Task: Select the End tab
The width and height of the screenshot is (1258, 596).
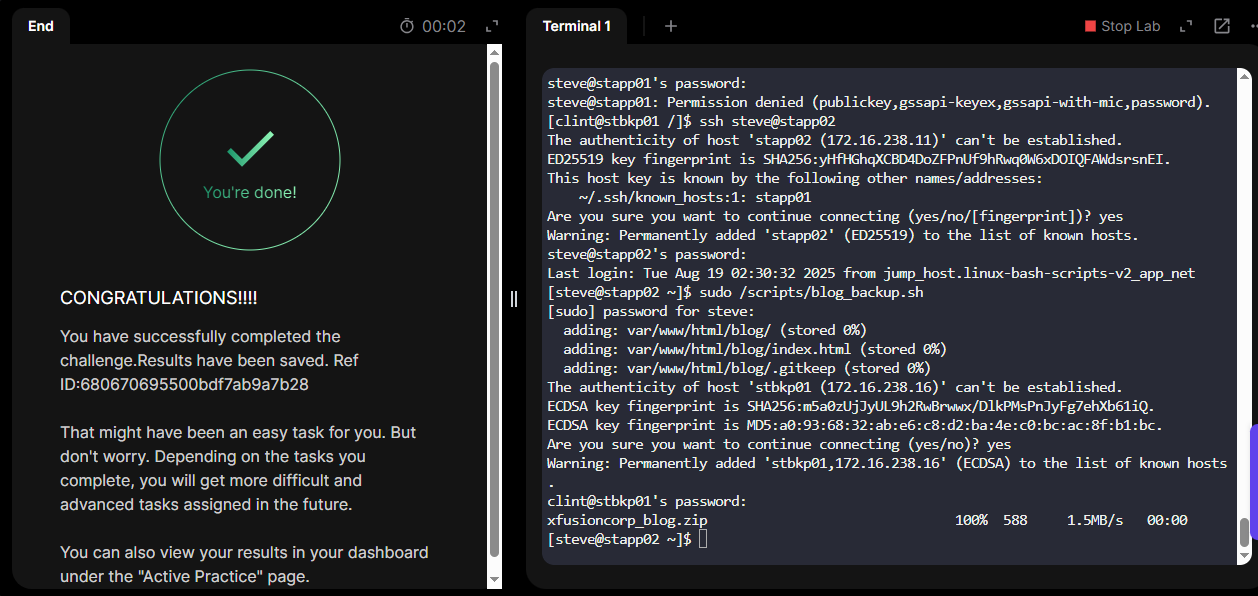Action: pos(41,26)
